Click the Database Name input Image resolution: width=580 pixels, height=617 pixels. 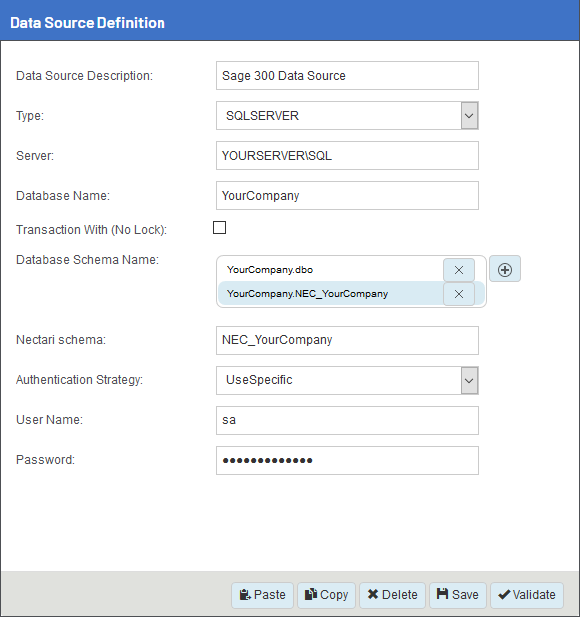[x=347, y=196]
